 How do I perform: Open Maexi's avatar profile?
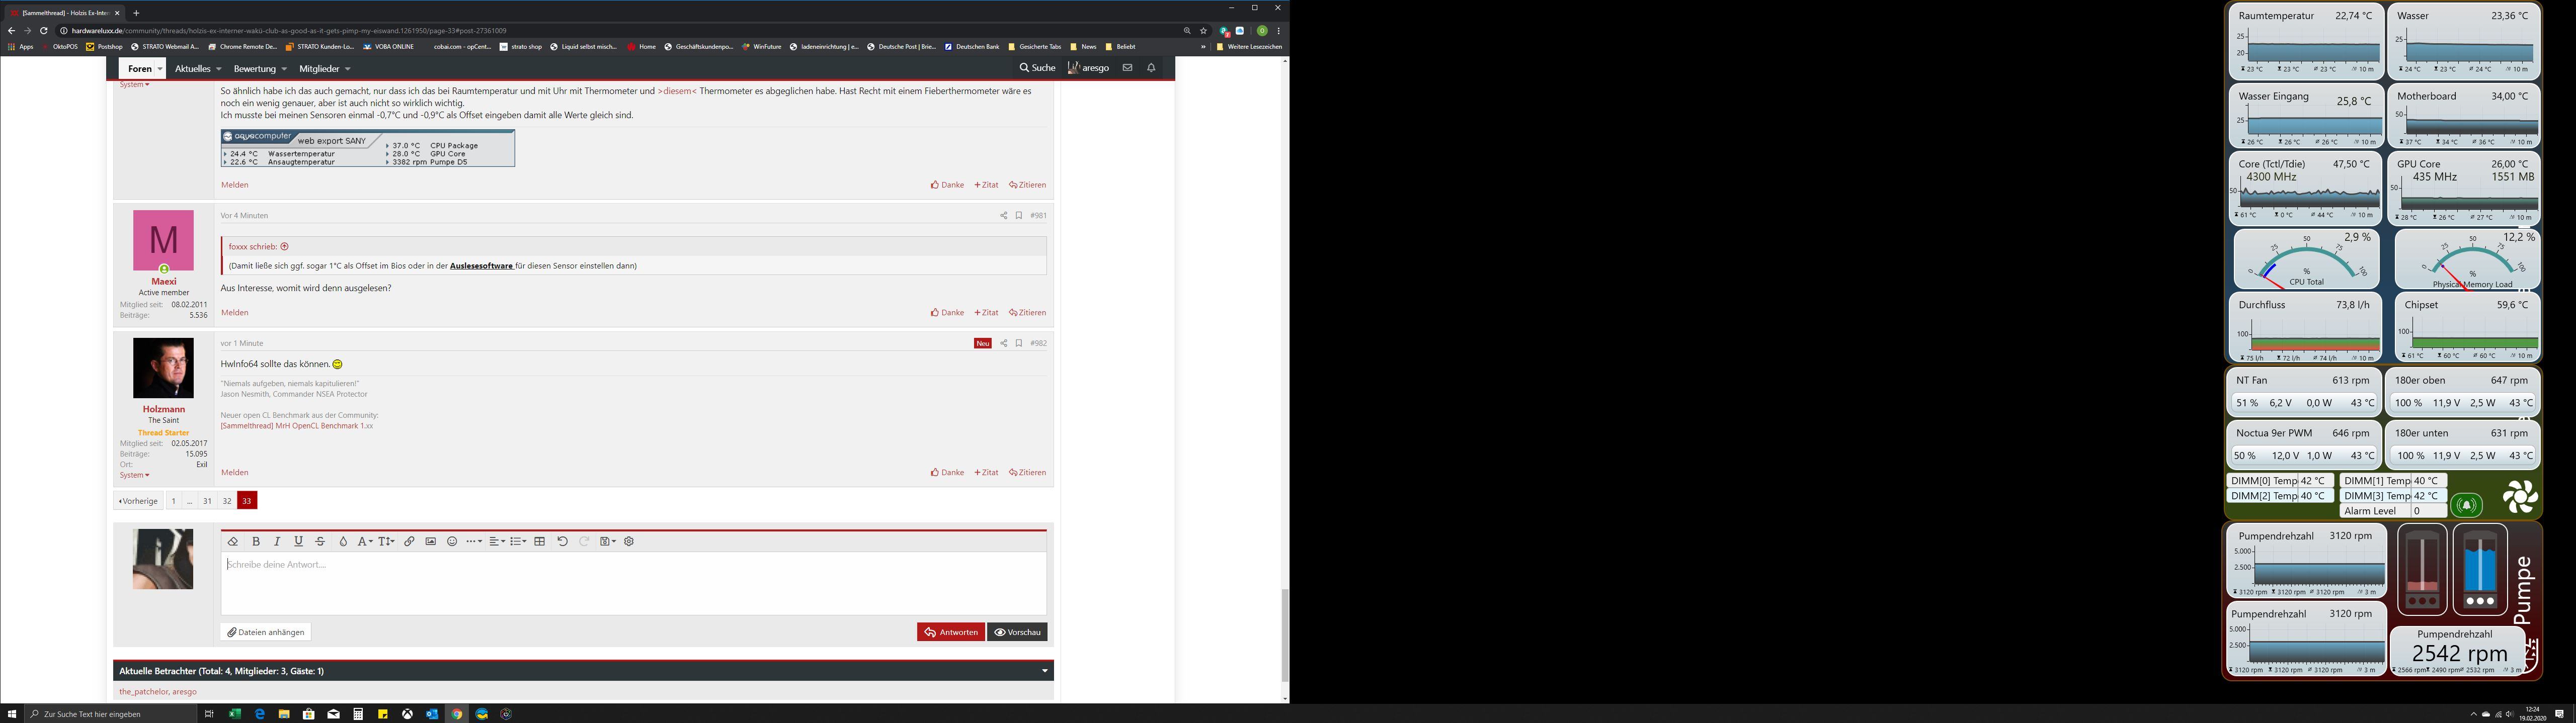163,240
